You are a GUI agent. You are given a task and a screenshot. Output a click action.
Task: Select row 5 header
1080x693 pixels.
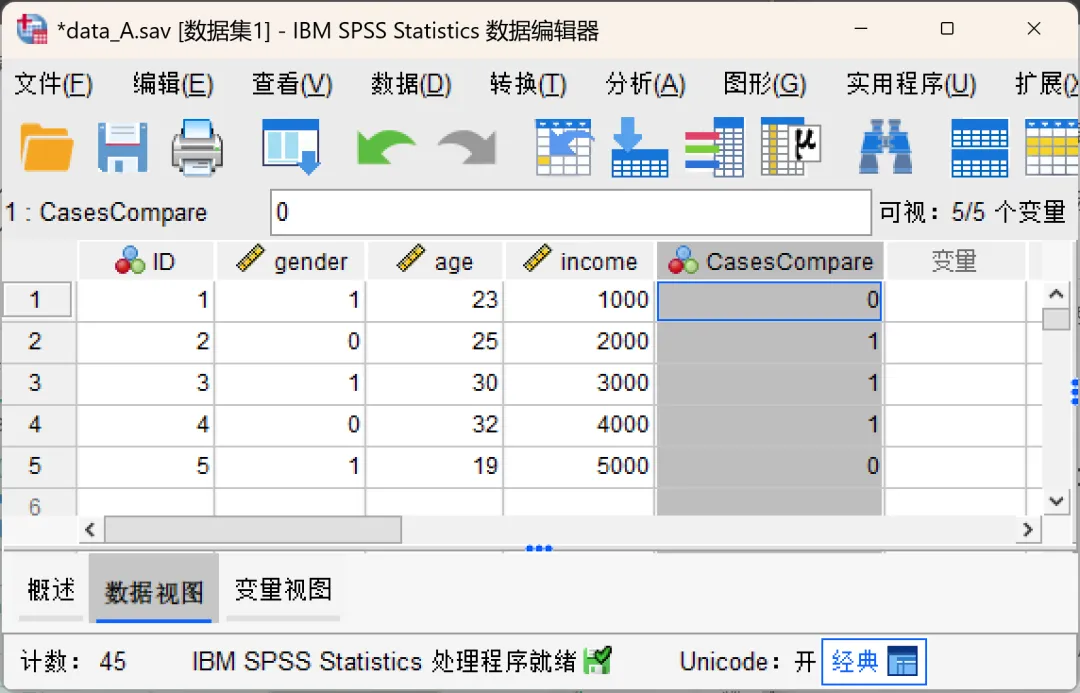tap(37, 466)
